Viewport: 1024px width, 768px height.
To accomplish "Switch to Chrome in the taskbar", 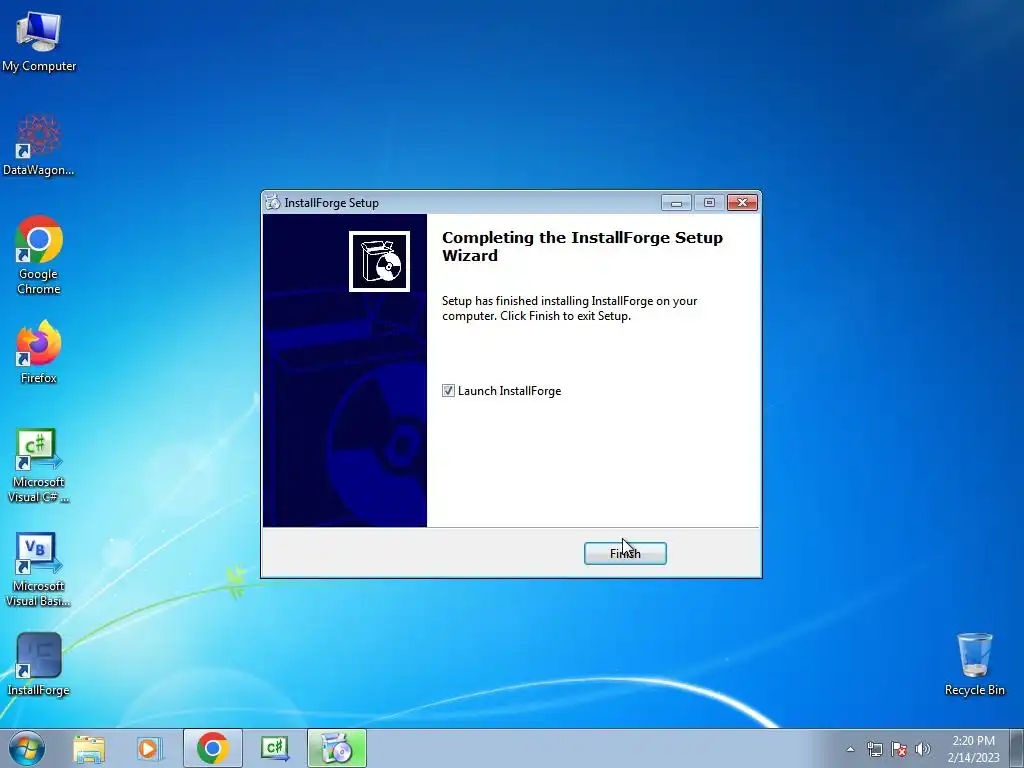I will pyautogui.click(x=213, y=748).
